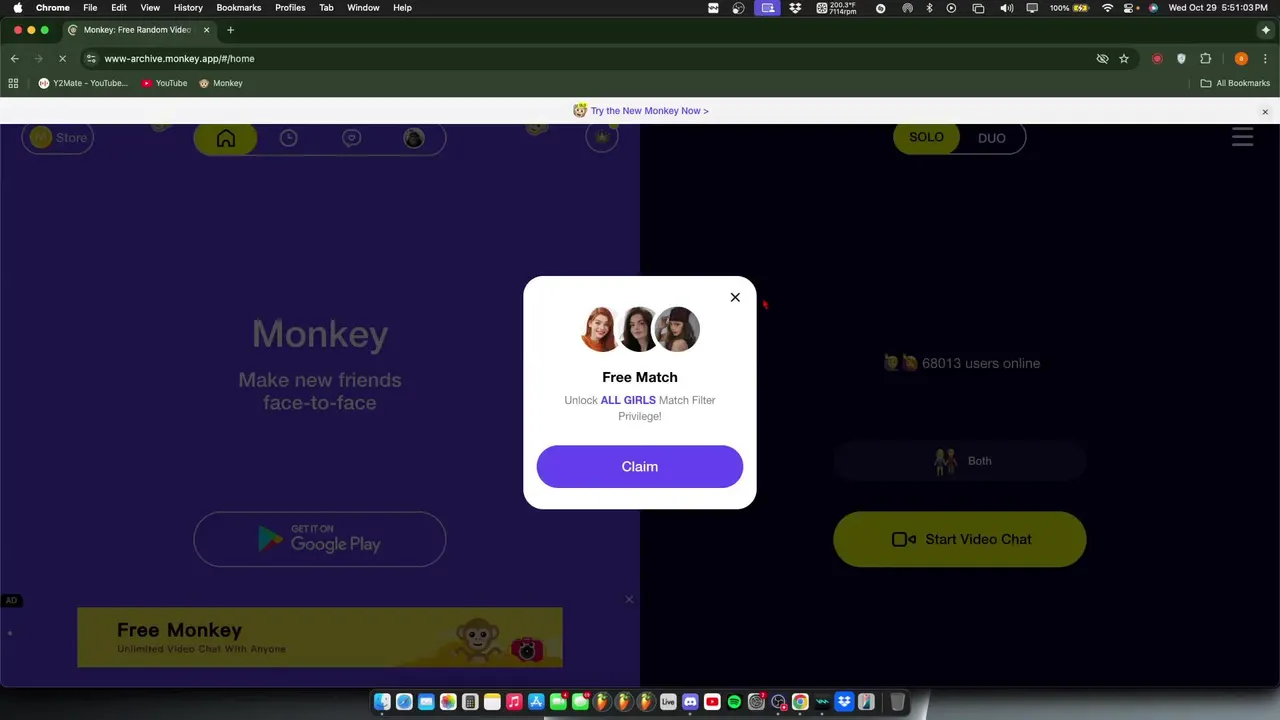Open Chrome three-dot menu
Image resolution: width=1280 pixels, height=720 pixels.
(x=1265, y=59)
